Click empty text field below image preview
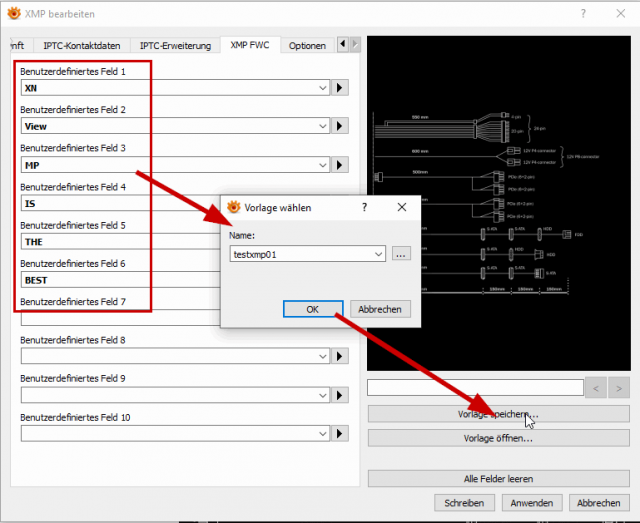The height and width of the screenshot is (523, 640). pos(475,387)
